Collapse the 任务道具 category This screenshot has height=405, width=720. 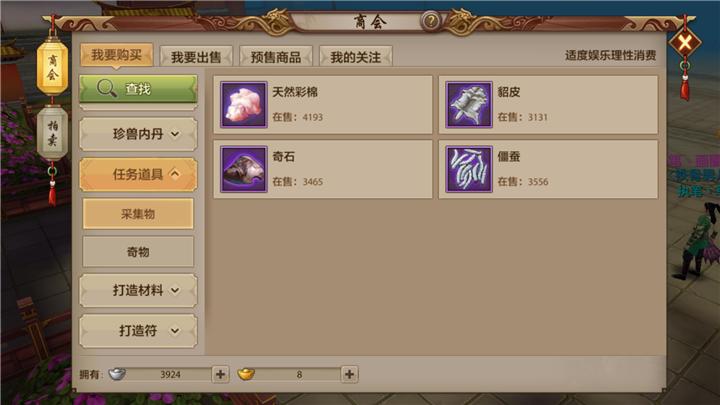click(x=138, y=174)
